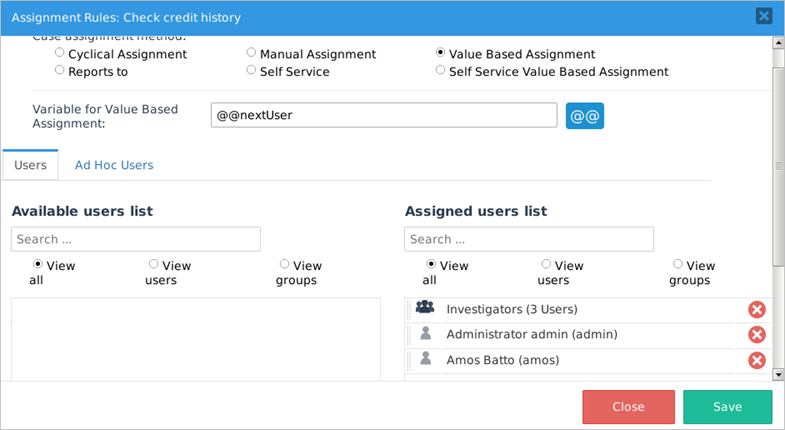Switch to the Ad Hoc Users tab
The width and height of the screenshot is (785, 430).
(x=114, y=165)
